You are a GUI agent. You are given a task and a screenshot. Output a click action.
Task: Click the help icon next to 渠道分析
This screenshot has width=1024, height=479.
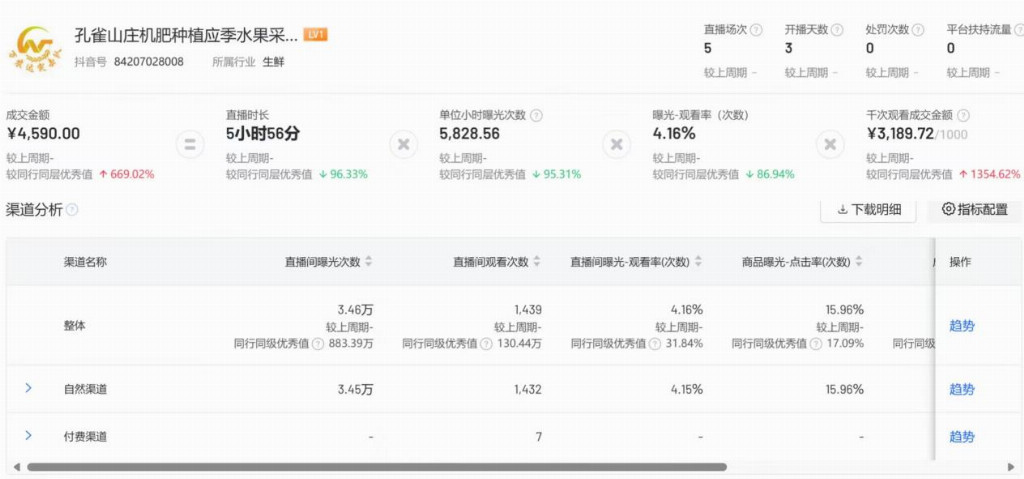tap(72, 210)
